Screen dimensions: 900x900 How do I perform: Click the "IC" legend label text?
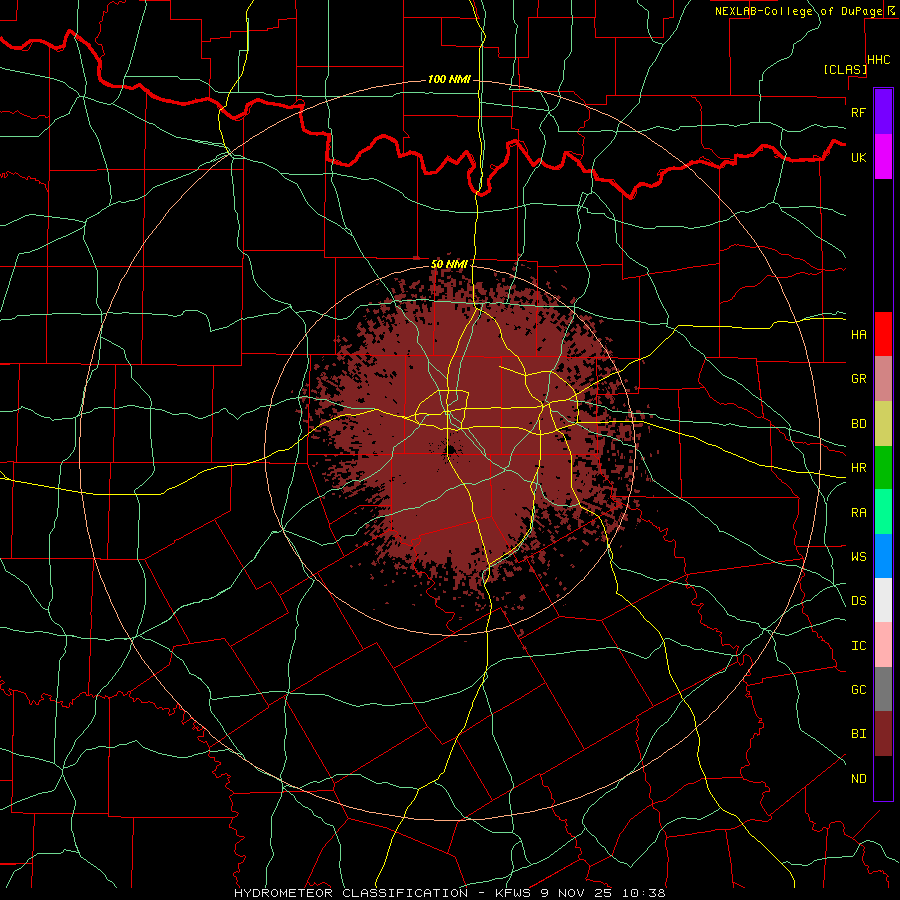coord(858,646)
